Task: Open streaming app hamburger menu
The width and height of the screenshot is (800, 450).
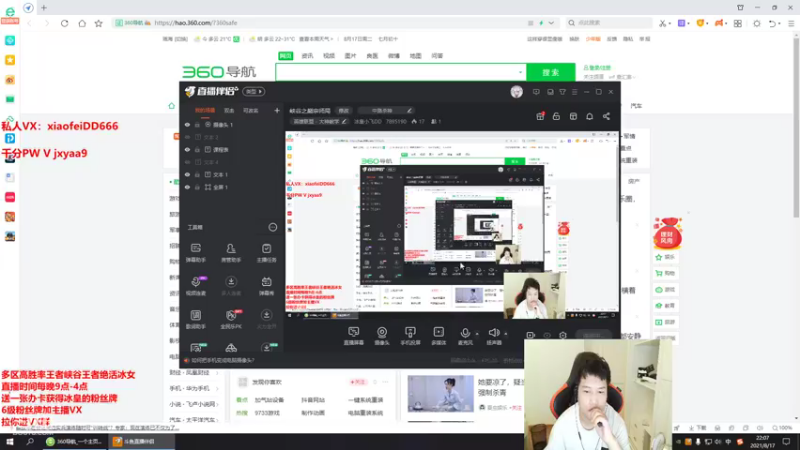Action: point(574,92)
